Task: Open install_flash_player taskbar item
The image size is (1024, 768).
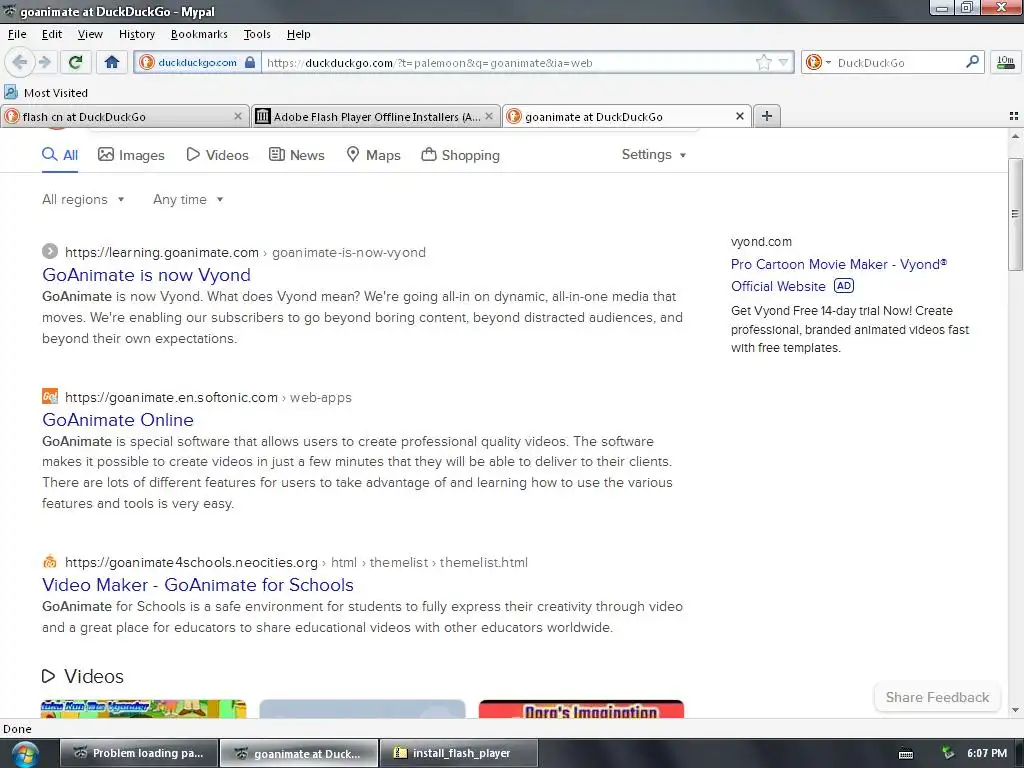Action: (x=459, y=753)
